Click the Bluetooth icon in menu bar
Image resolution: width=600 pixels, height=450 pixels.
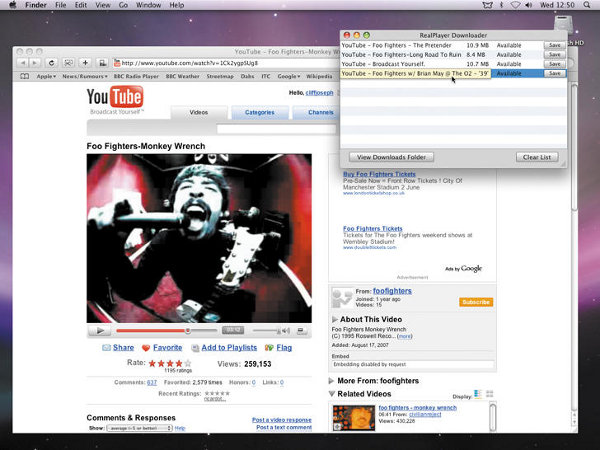tap(501, 5)
